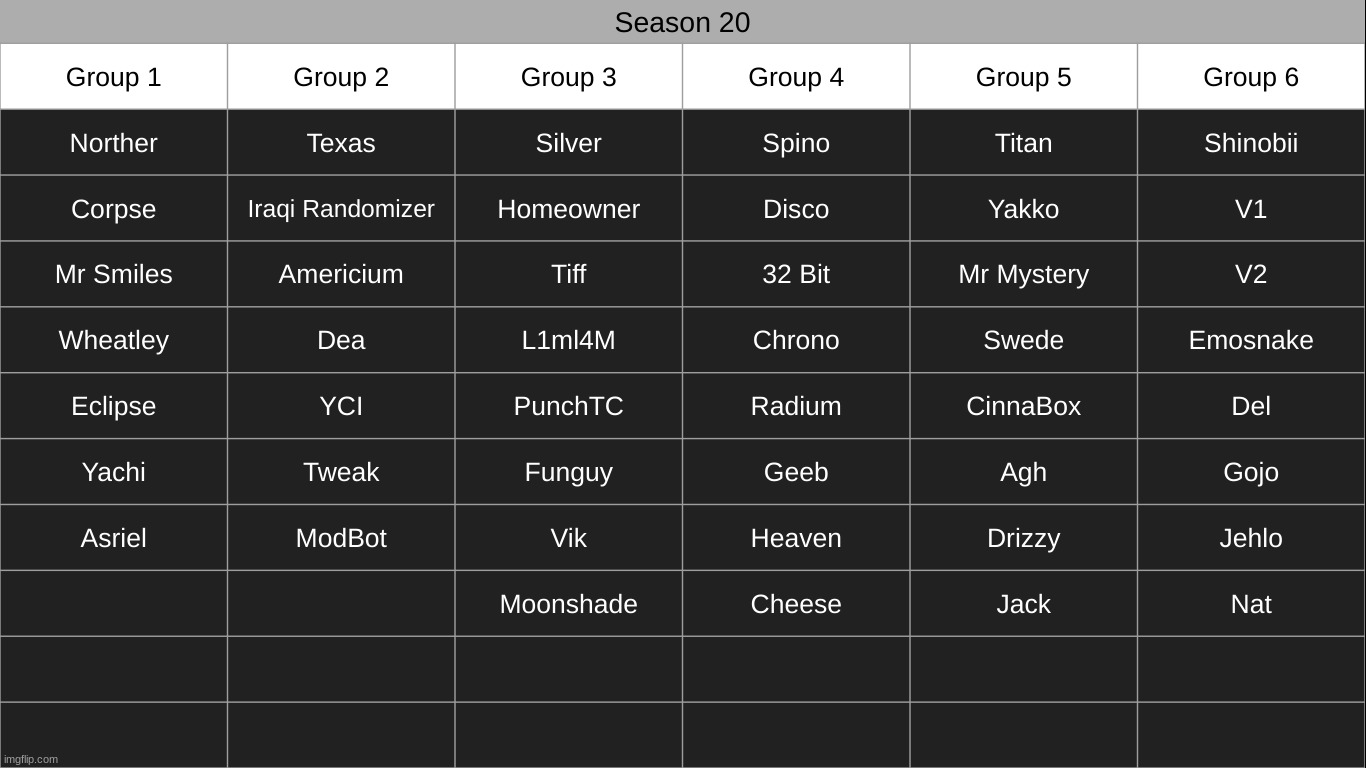Select the Emosnake cell
Image resolution: width=1366 pixels, height=768 pixels.
pyautogui.click(x=1250, y=340)
